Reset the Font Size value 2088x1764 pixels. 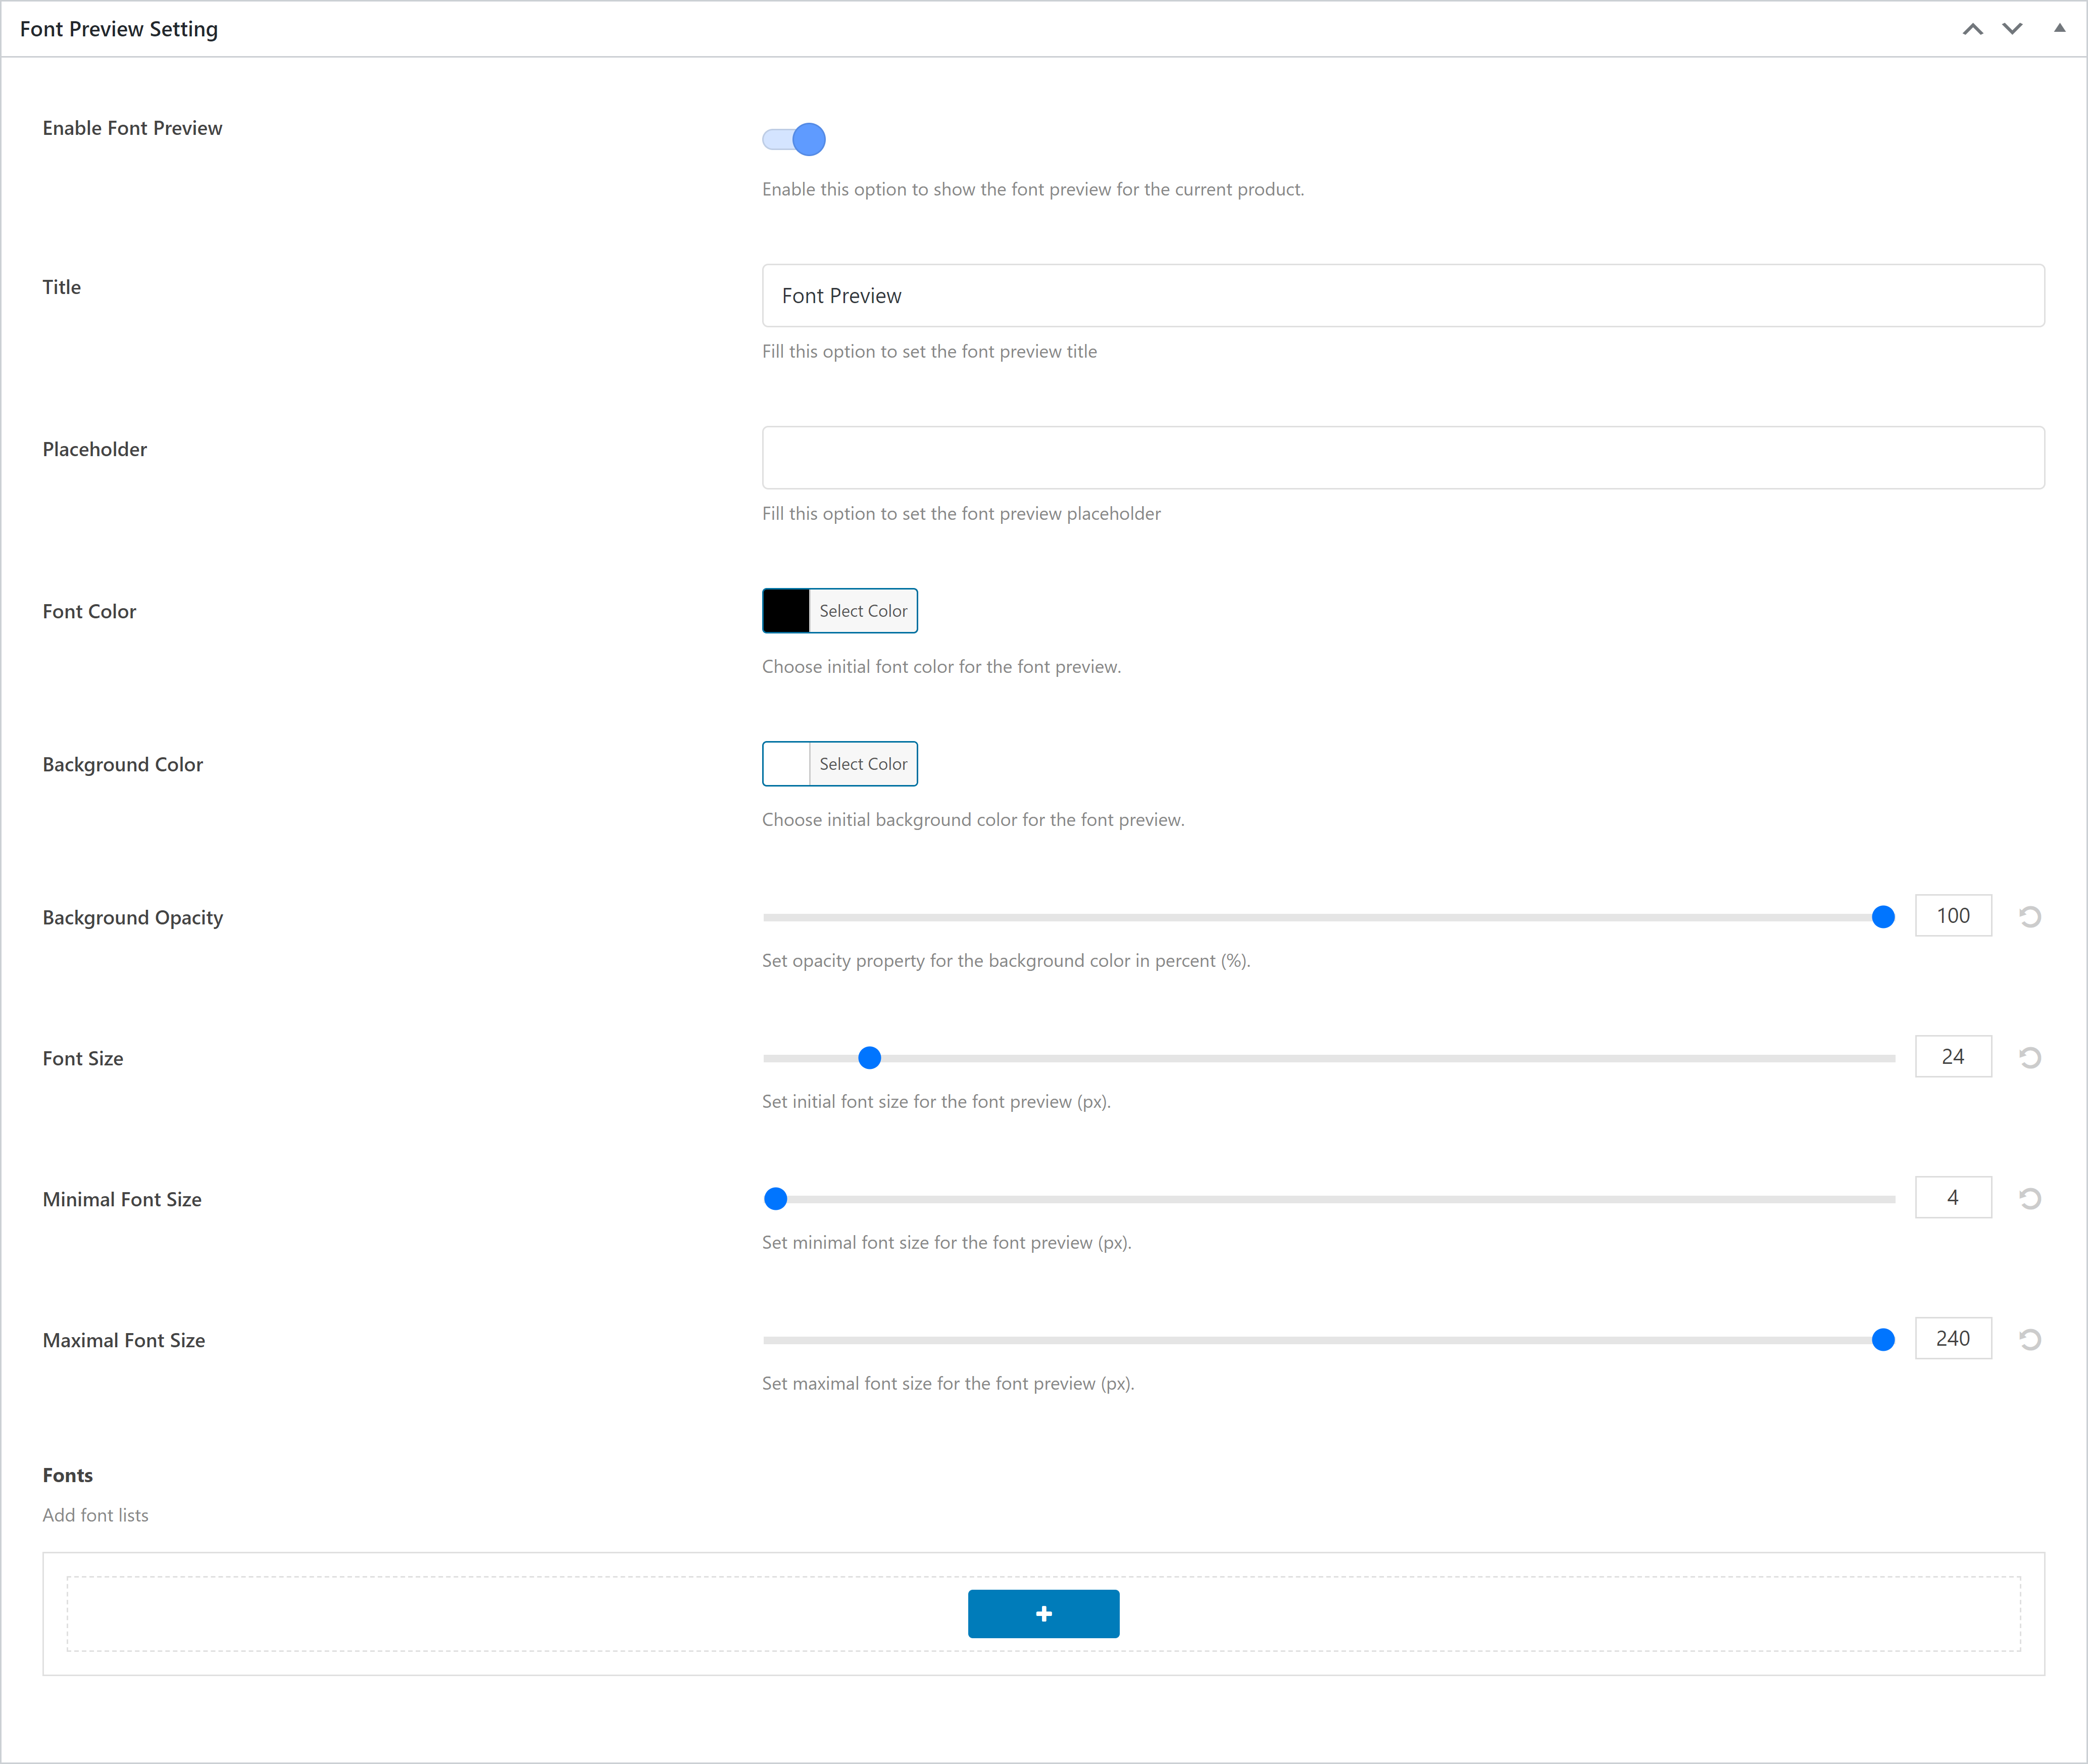point(2029,1057)
